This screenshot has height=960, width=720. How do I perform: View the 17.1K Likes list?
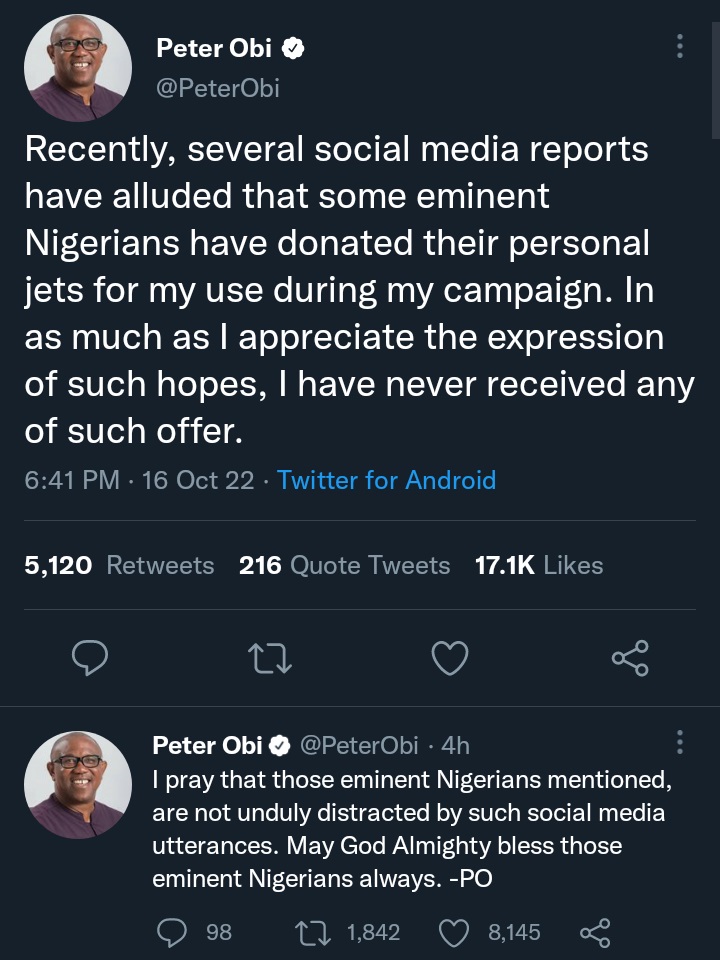(x=539, y=565)
